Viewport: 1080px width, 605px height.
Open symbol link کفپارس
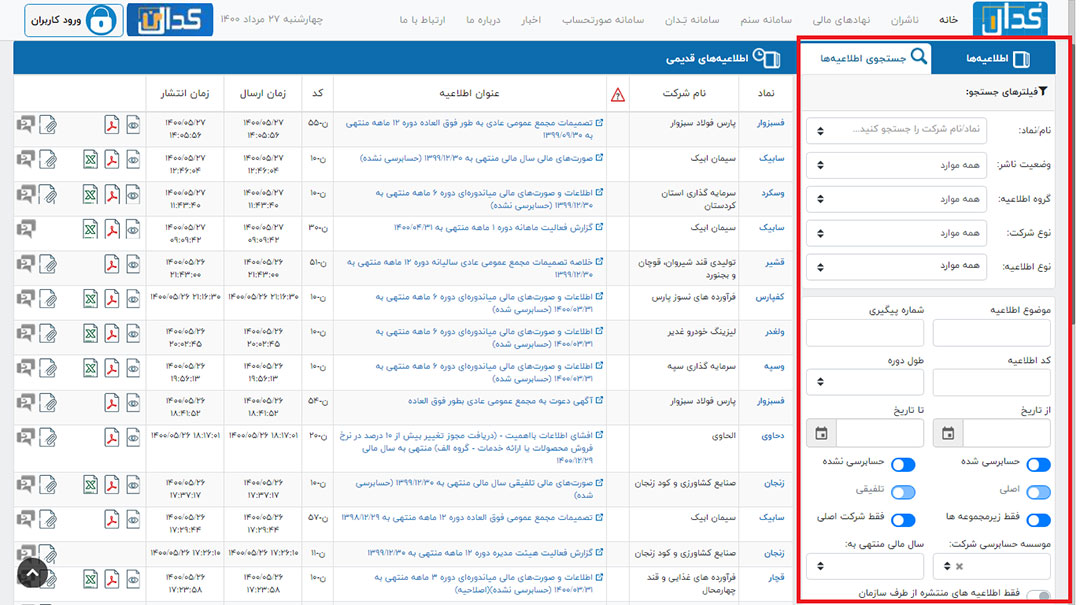coord(770,297)
